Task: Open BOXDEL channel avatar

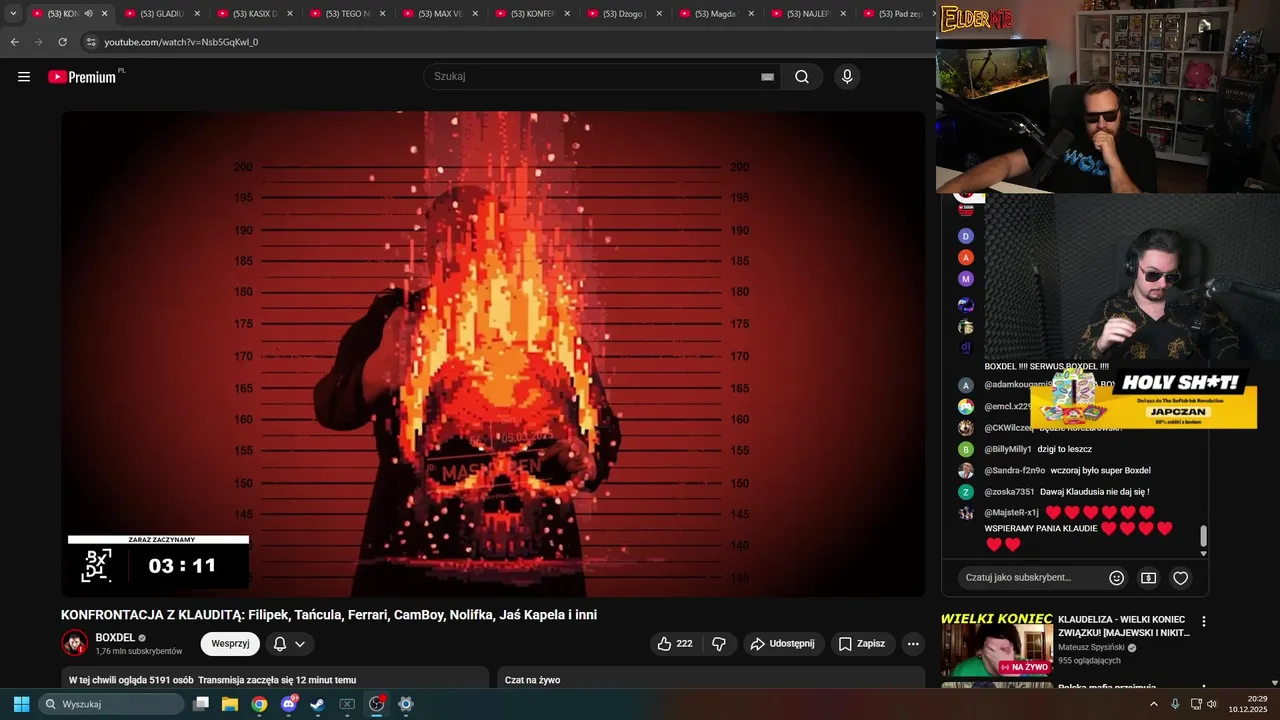Action: point(75,643)
